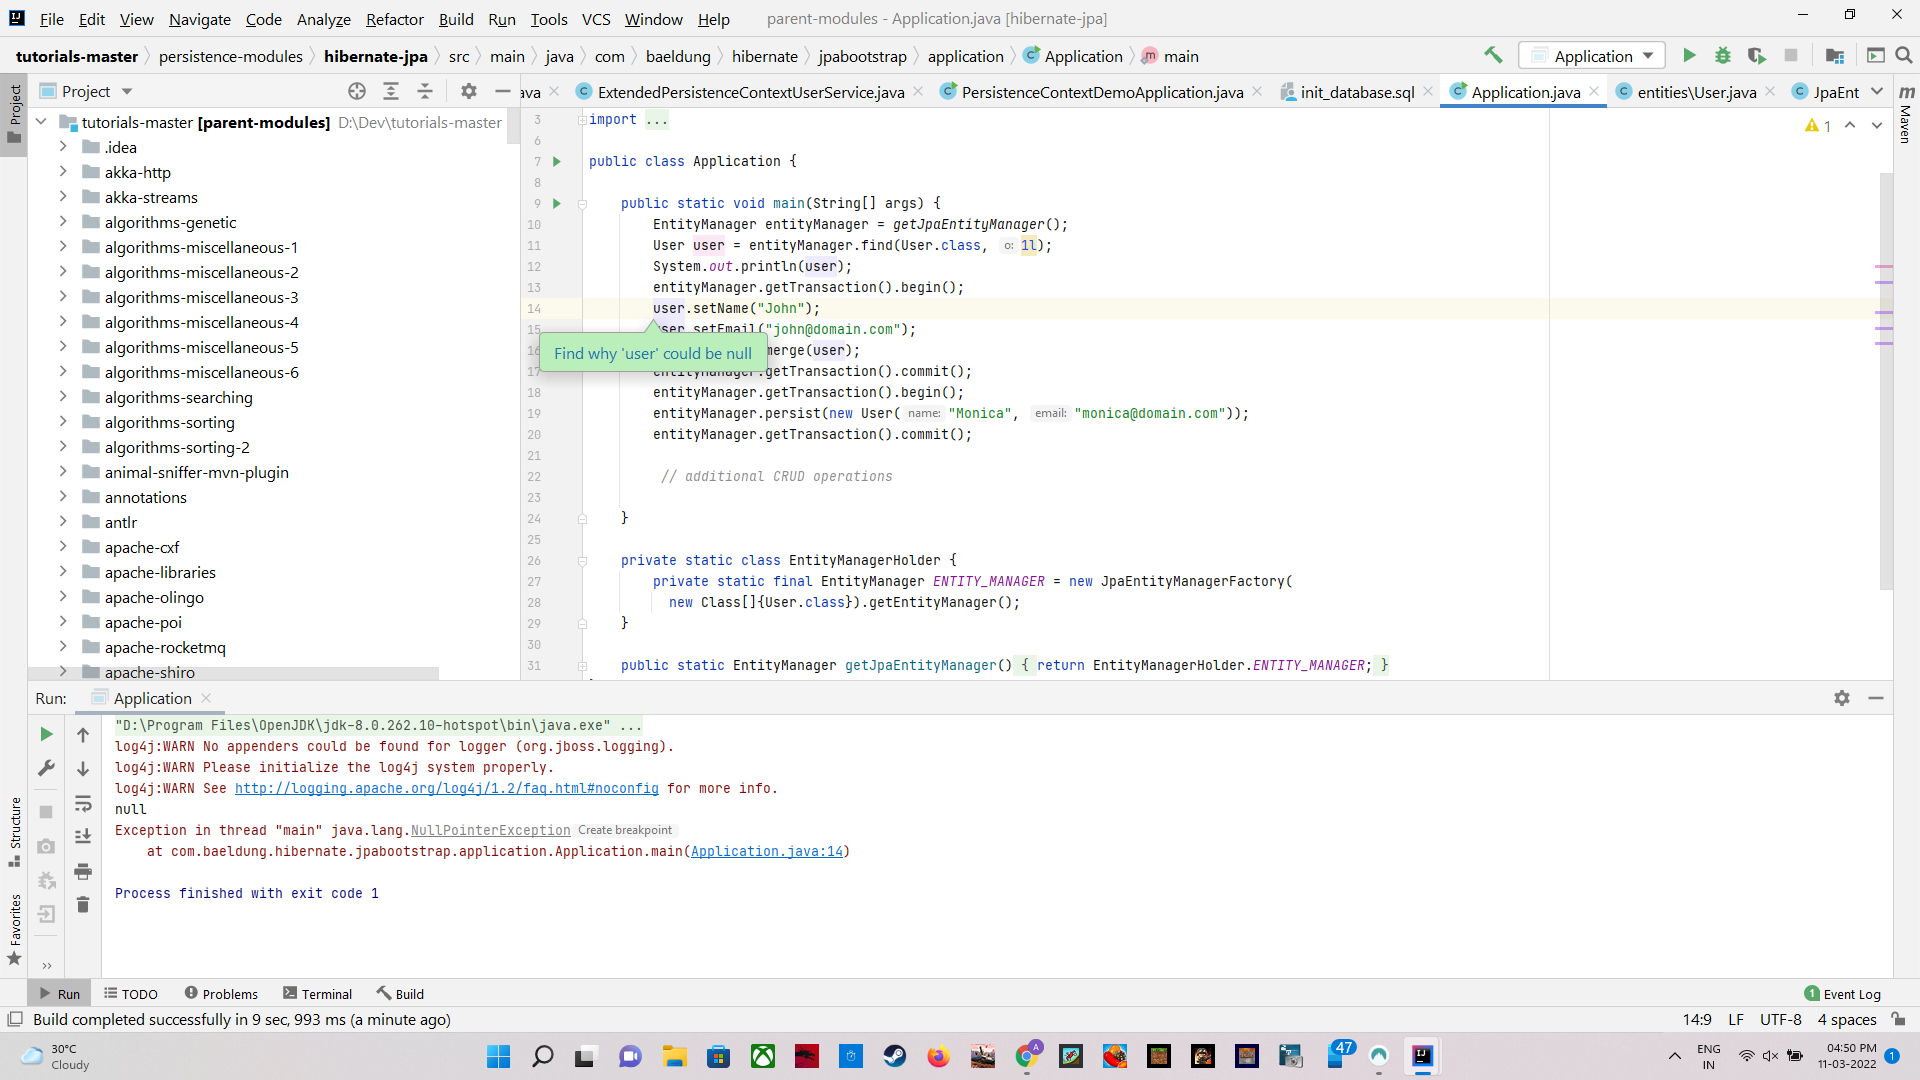Clear all console output with the trash icon
This screenshot has width=1920, height=1080.
[84, 904]
